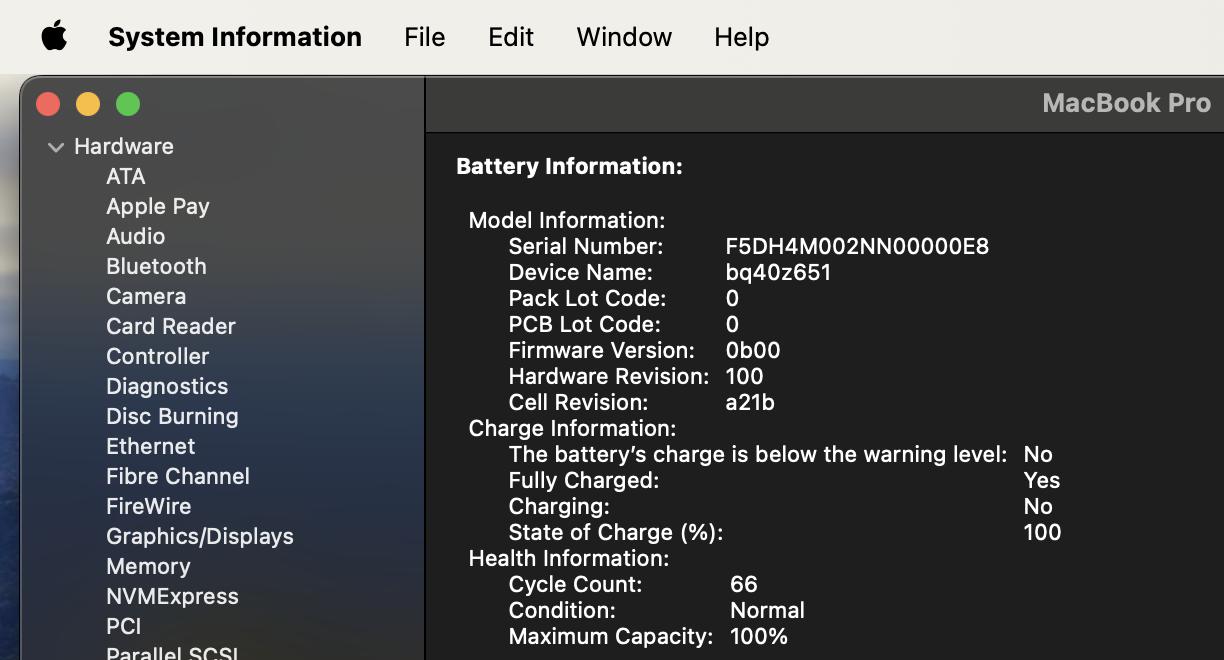The height and width of the screenshot is (660, 1224).
Task: Select Audio in the hardware list
Action: [136, 236]
